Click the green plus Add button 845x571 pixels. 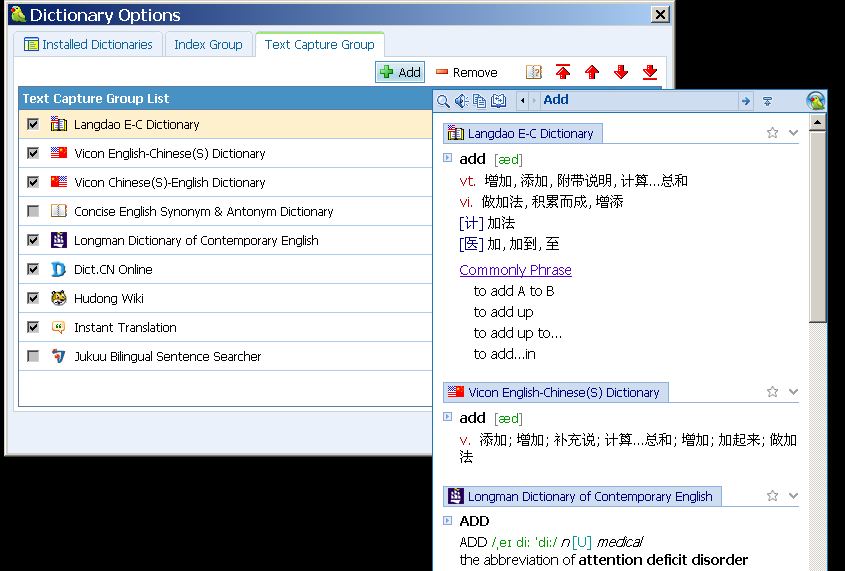click(x=400, y=72)
